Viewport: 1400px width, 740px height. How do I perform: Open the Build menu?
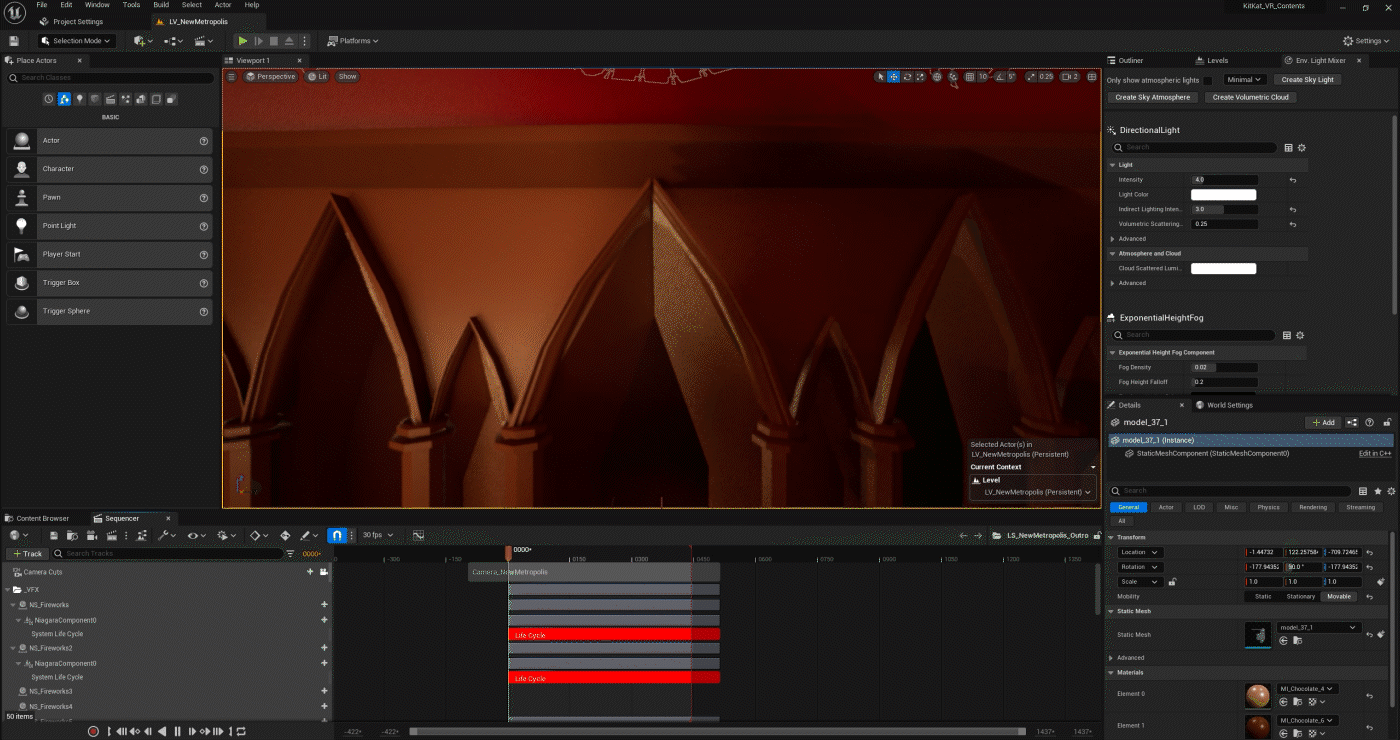[x=160, y=5]
